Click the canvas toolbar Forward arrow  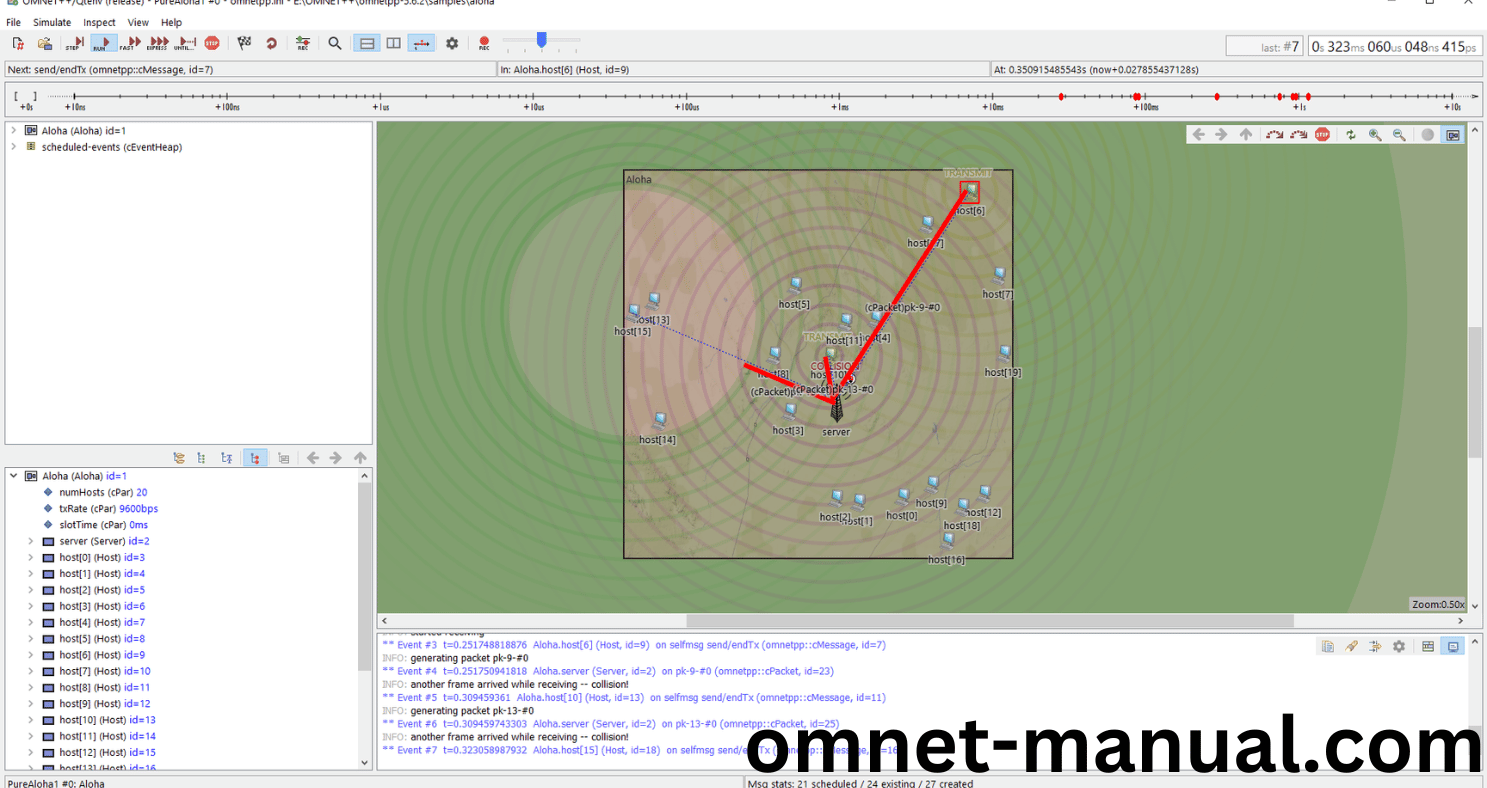[1221, 134]
